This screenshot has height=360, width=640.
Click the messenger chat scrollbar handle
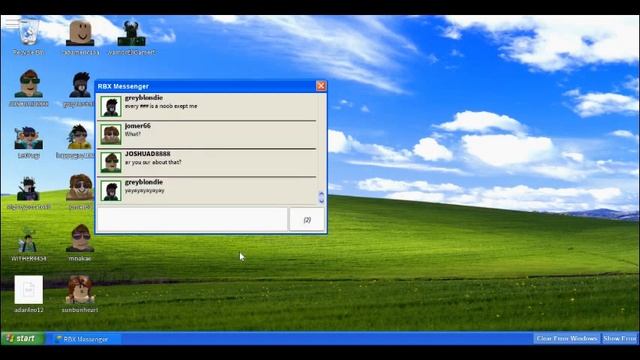tap(321, 198)
